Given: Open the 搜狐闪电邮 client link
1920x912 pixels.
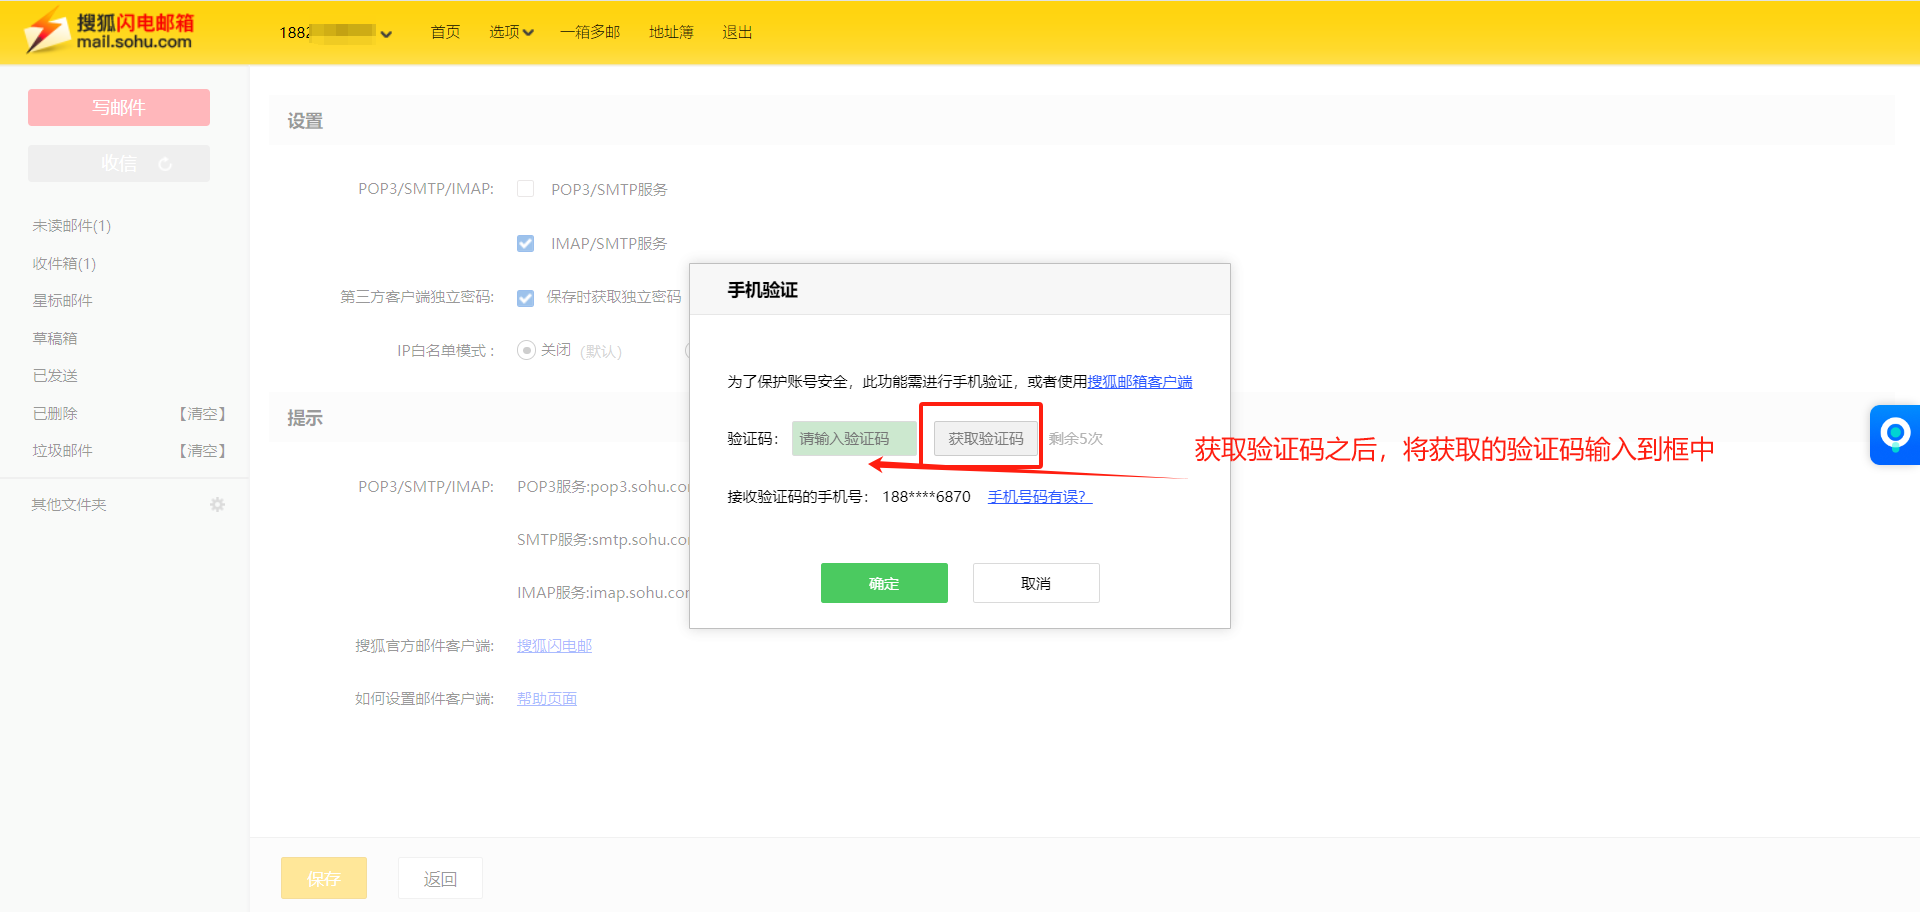Looking at the screenshot, I should (x=554, y=646).
